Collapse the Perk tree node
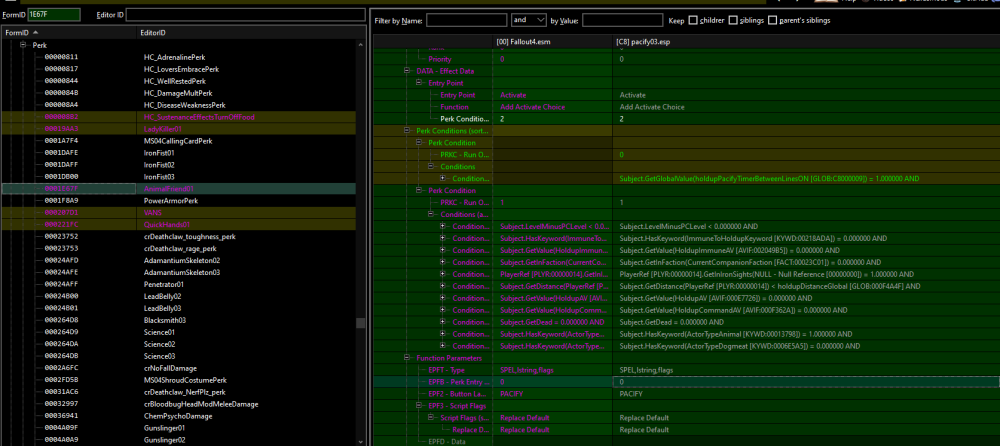1000x446 pixels. [x=23, y=45]
